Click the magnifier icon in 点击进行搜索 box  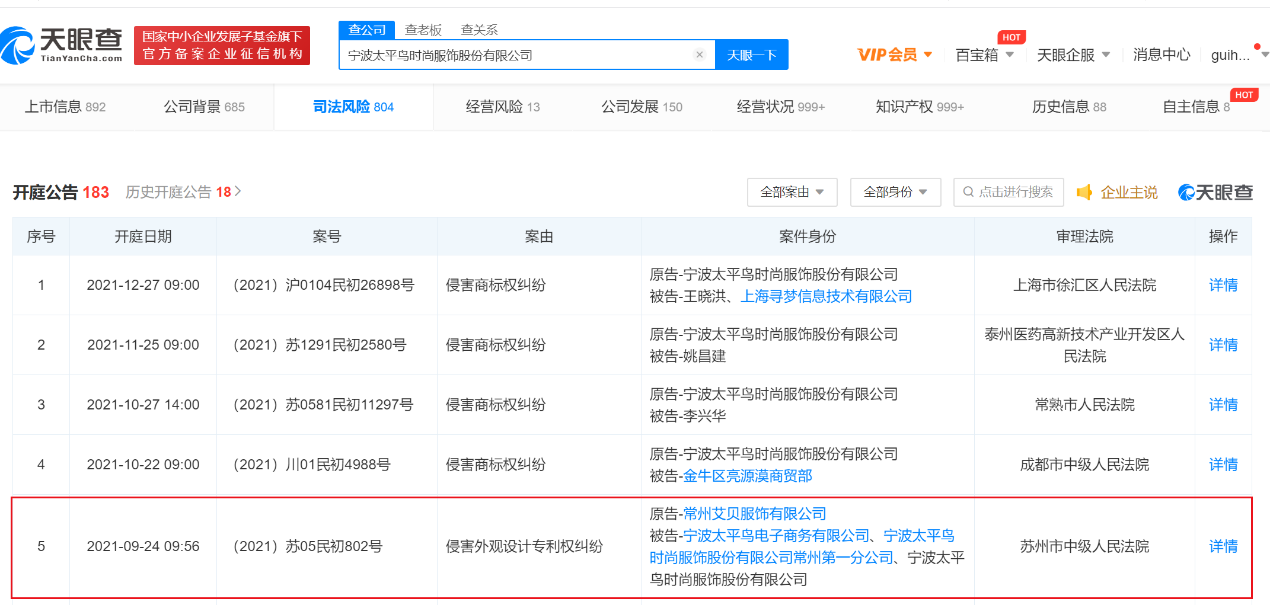[968, 192]
